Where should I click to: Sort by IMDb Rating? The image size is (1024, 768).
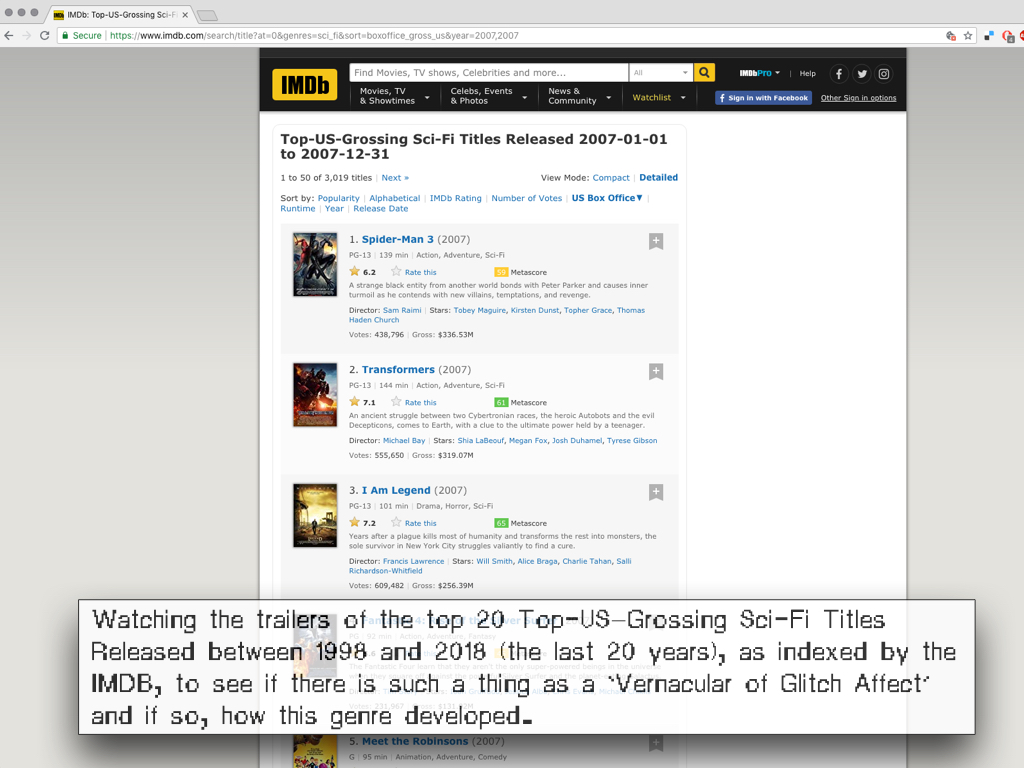pyautogui.click(x=455, y=198)
